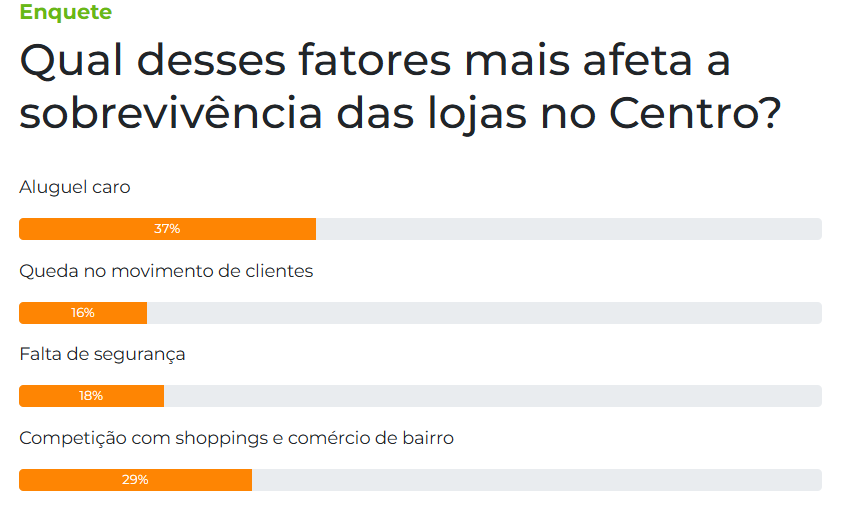845x521 pixels.
Task: Click the poll question title text
Action: [400, 87]
